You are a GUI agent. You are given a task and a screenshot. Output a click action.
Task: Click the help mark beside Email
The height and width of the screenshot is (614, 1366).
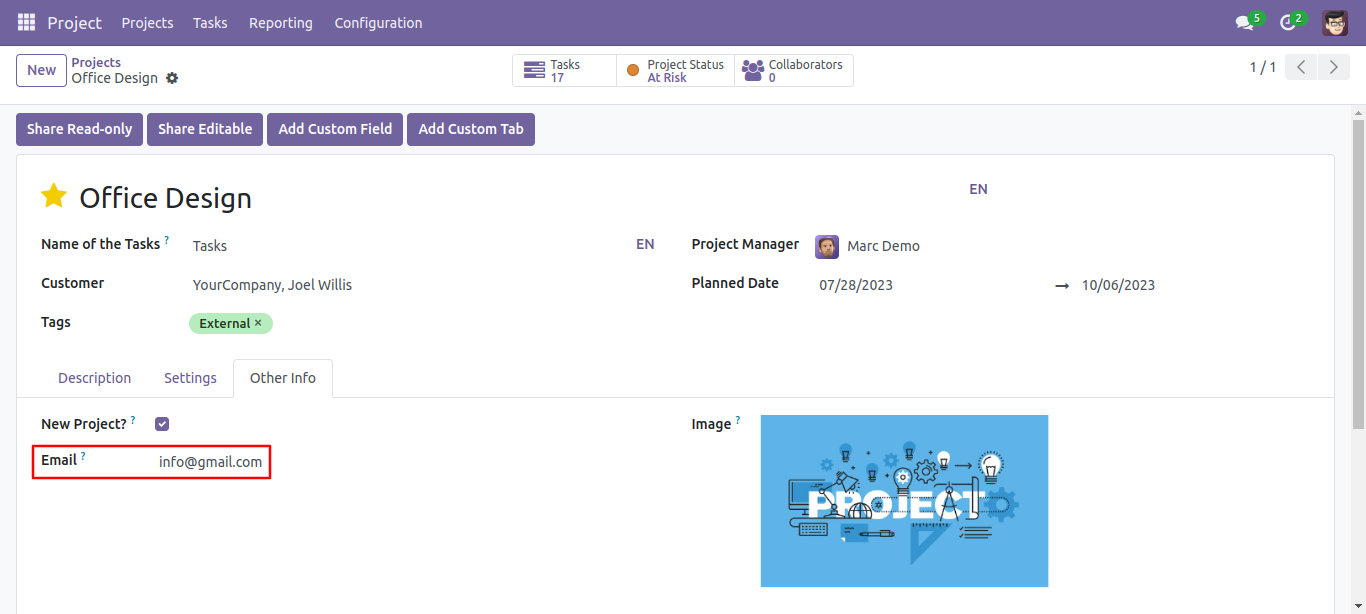click(x=83, y=456)
